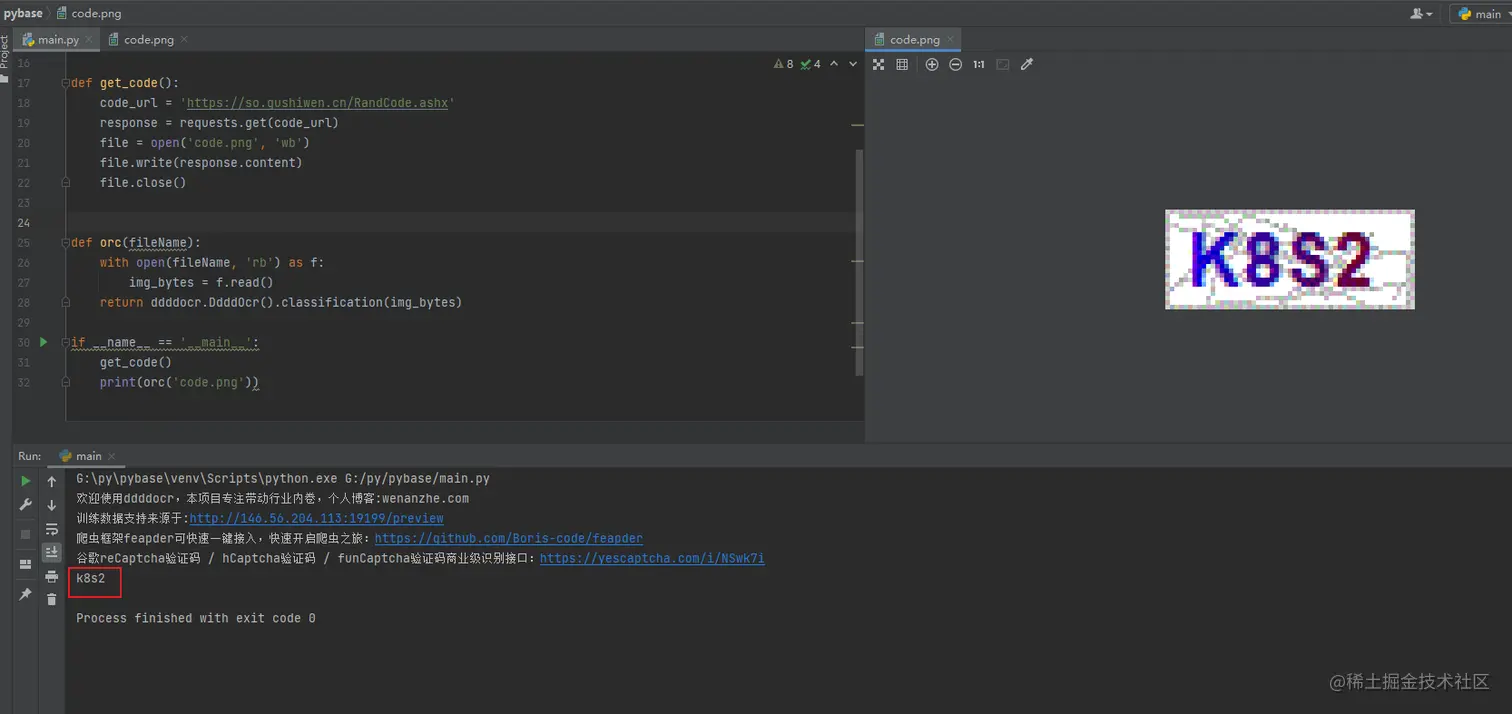Image resolution: width=1512 pixels, height=714 pixels.
Task: Close code.png tab in left editor group
Action: [x=184, y=40]
